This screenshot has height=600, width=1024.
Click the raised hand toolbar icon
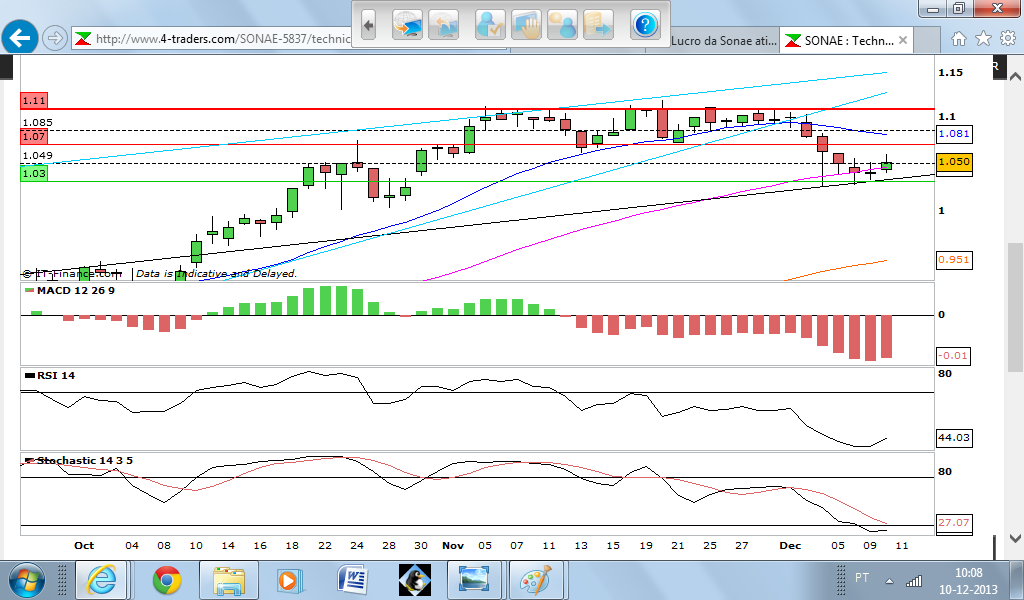[526, 24]
